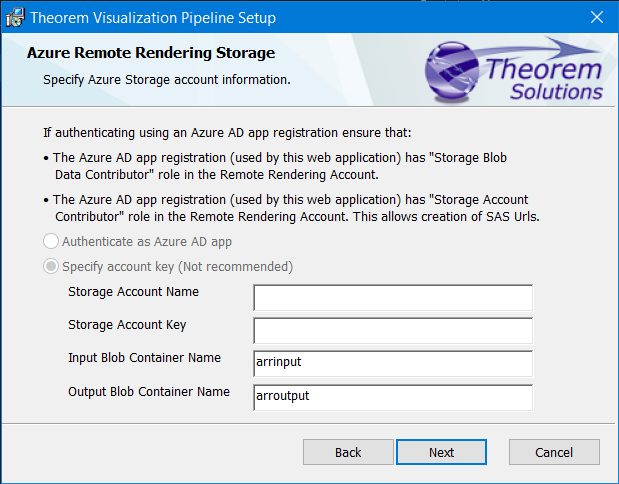Cancel the installation wizard

[553, 452]
